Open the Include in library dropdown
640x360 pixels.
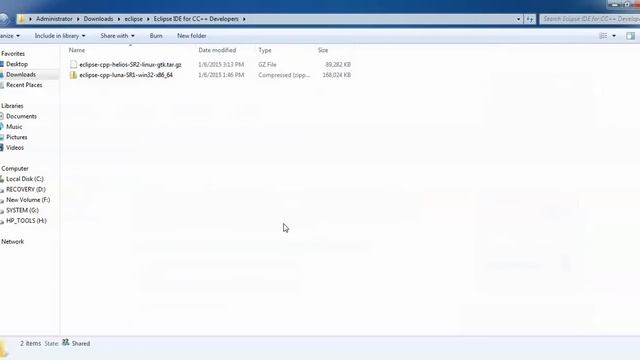point(60,36)
